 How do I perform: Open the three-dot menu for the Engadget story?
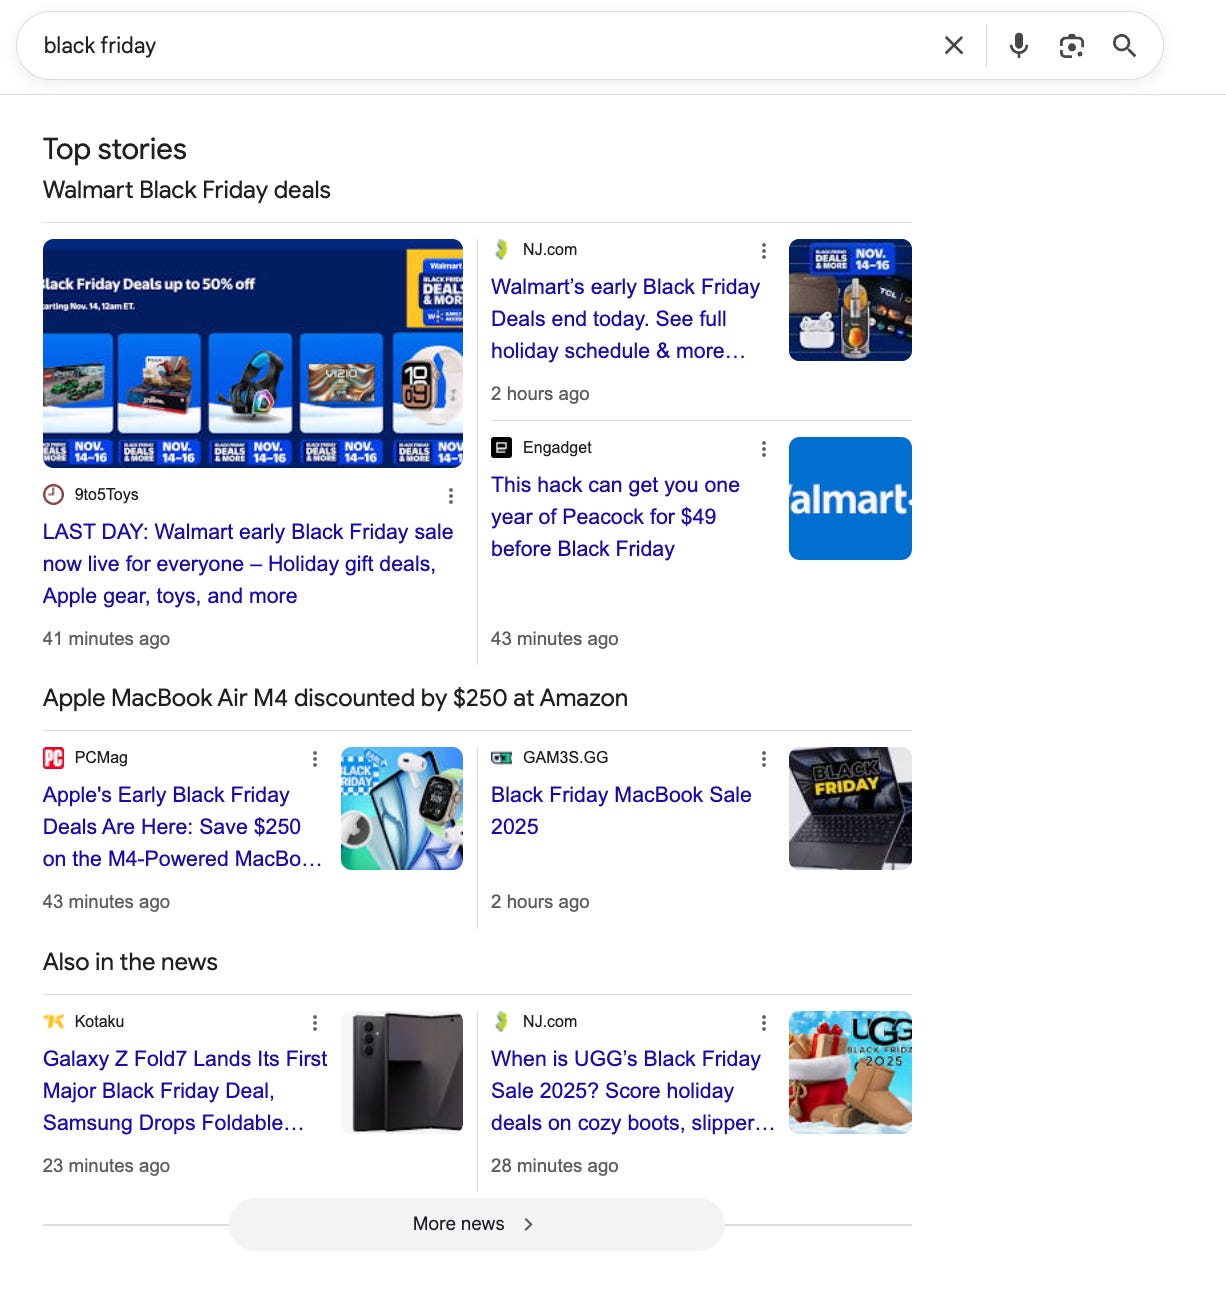(x=764, y=448)
